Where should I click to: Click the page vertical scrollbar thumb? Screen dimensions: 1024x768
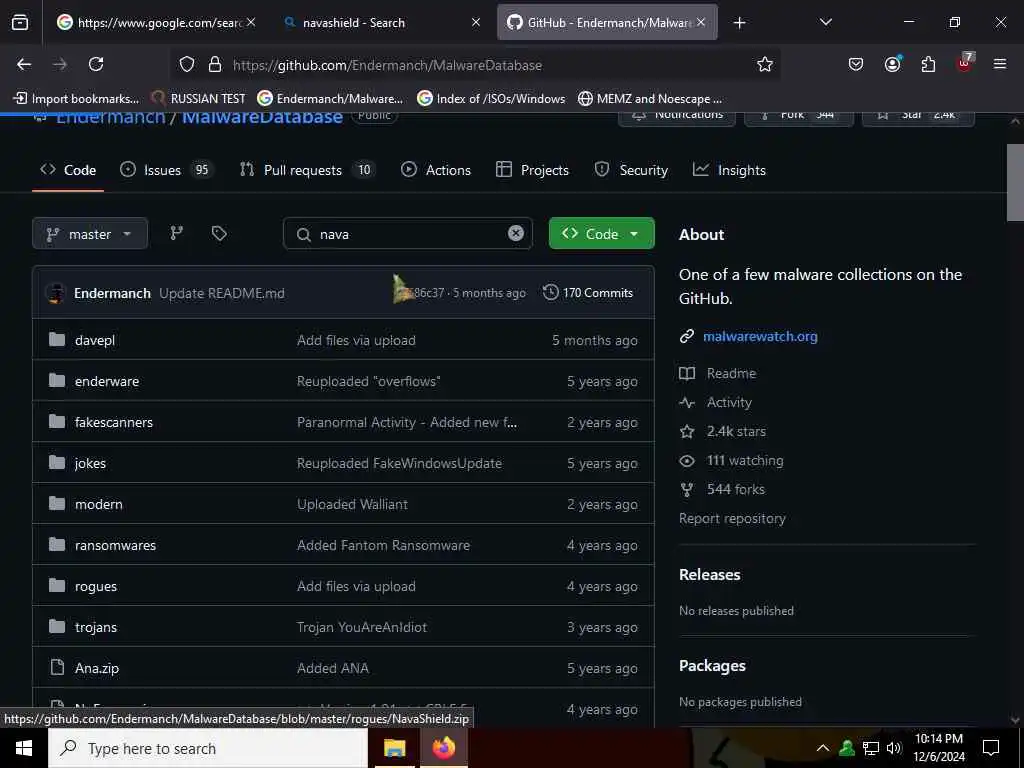point(1015,182)
